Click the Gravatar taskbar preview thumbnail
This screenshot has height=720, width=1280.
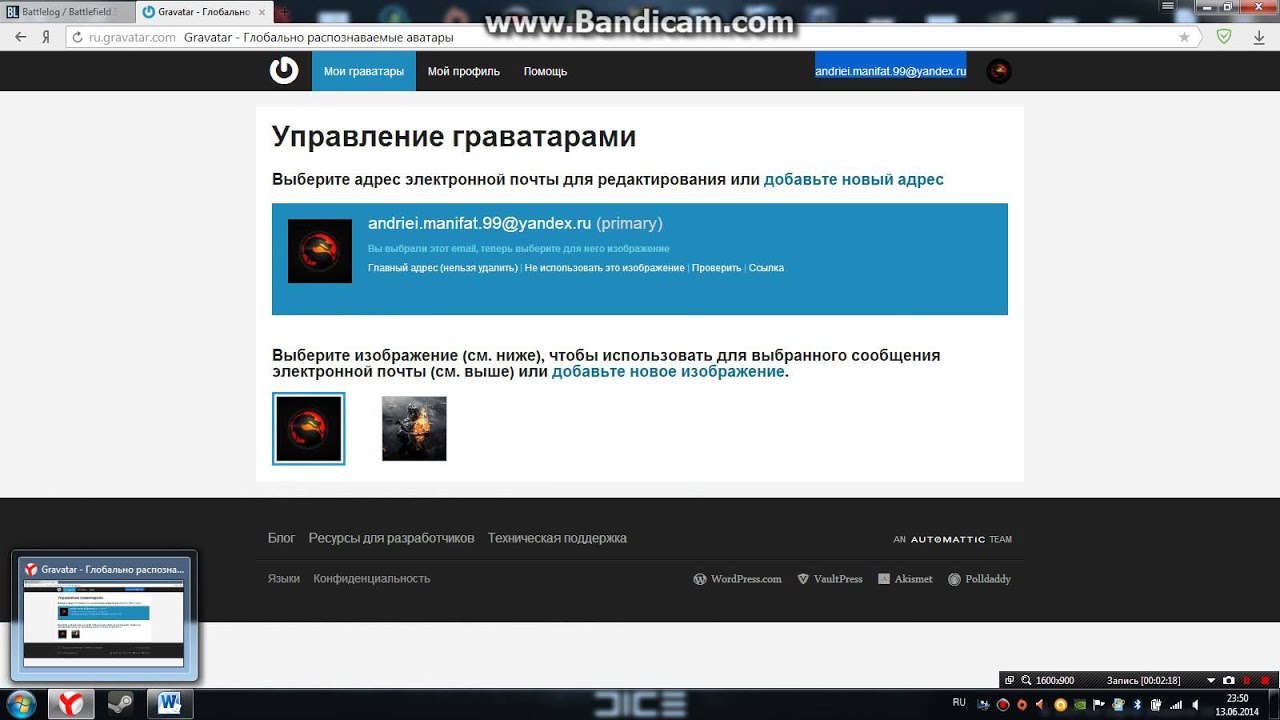click(x=104, y=616)
